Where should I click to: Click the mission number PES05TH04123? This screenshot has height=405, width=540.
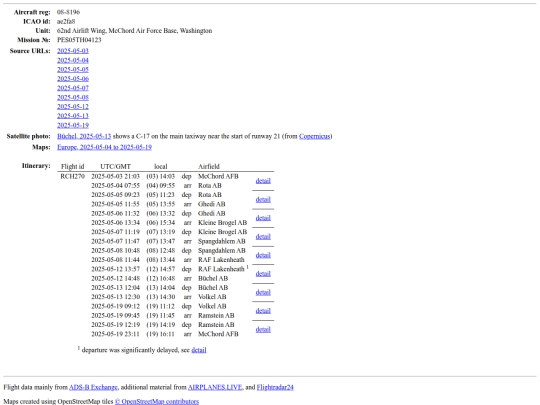(x=79, y=40)
